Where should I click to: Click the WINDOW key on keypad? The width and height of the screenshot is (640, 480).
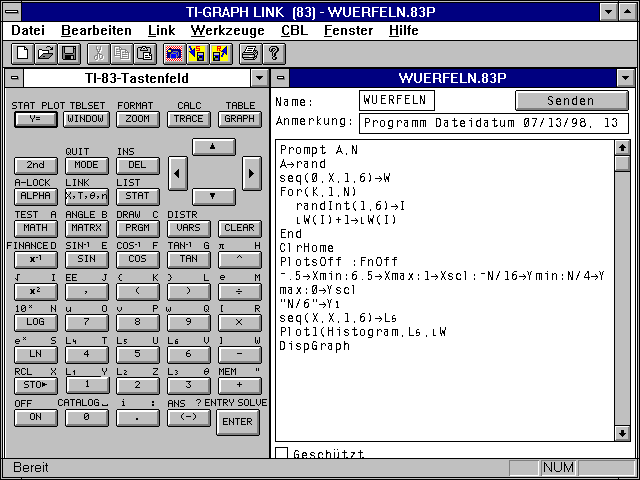87,119
